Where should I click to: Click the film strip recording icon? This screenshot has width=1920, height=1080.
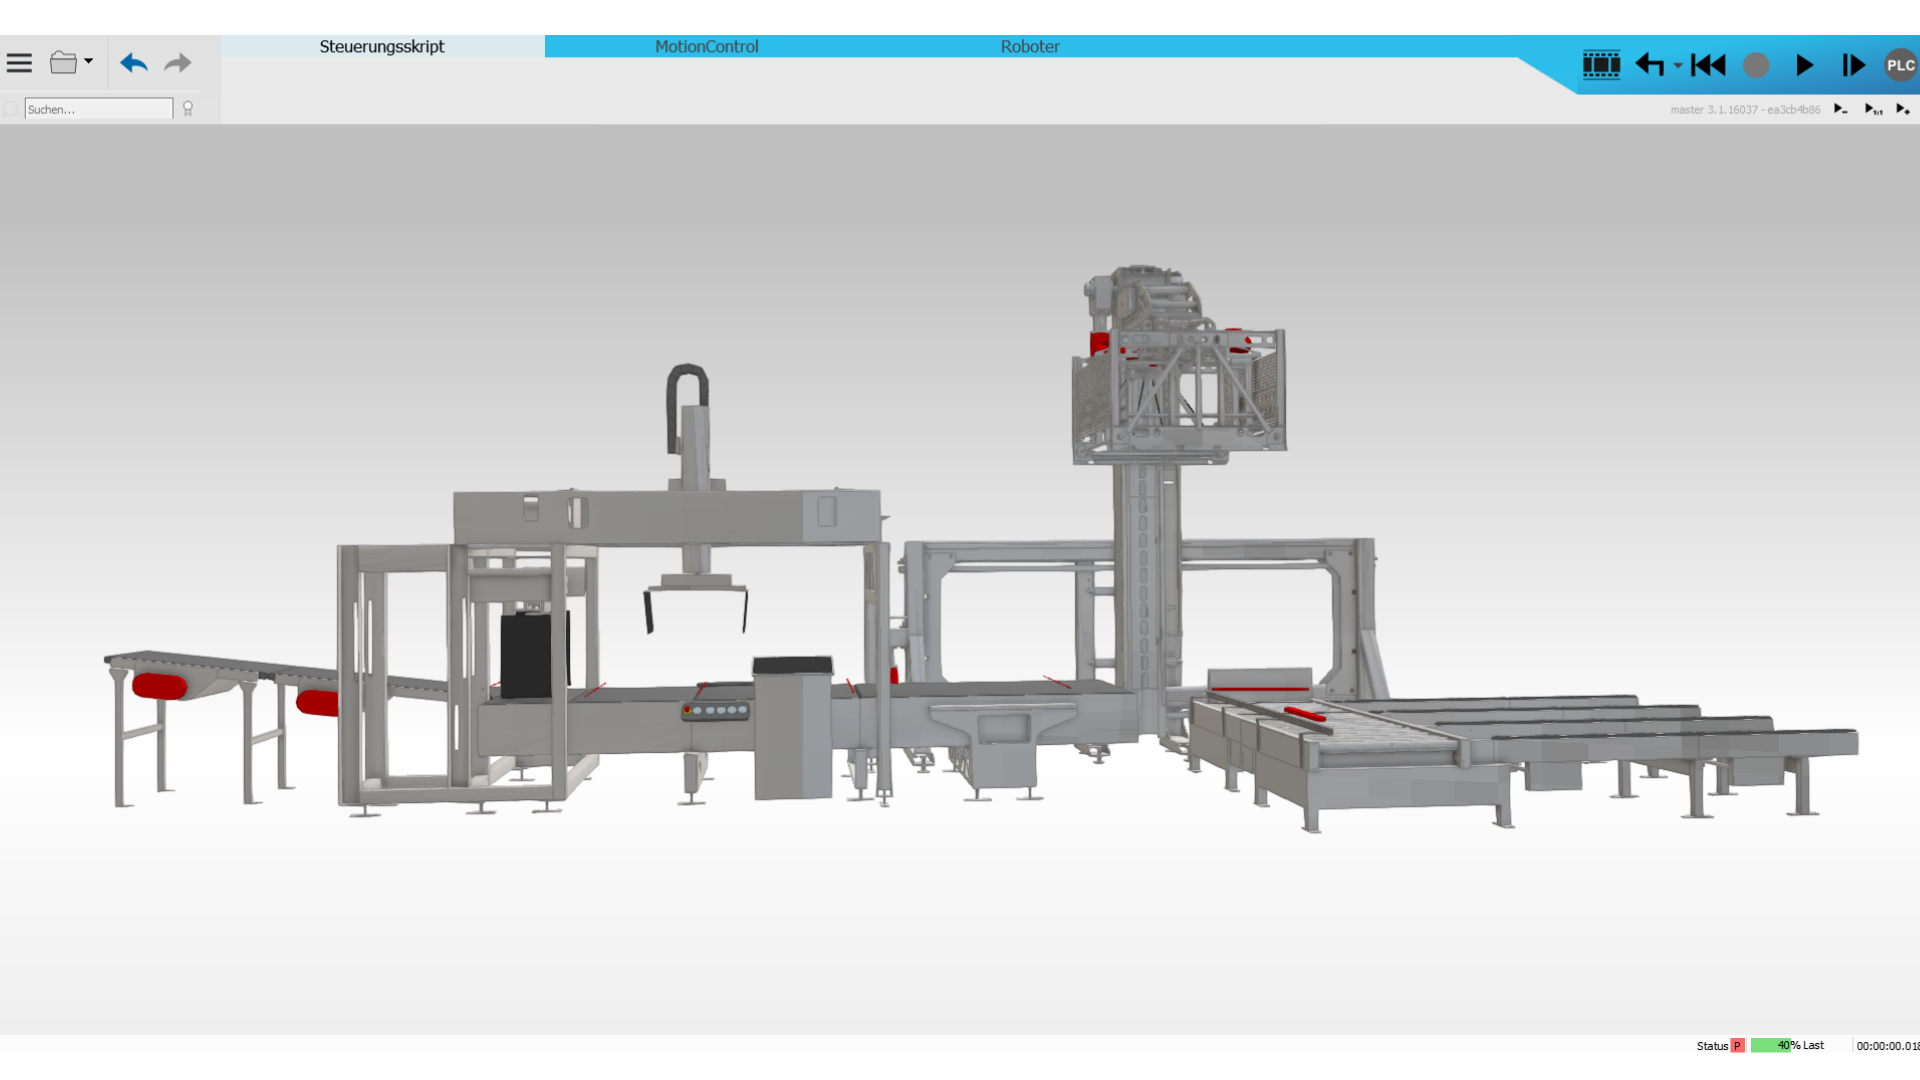coord(1601,65)
